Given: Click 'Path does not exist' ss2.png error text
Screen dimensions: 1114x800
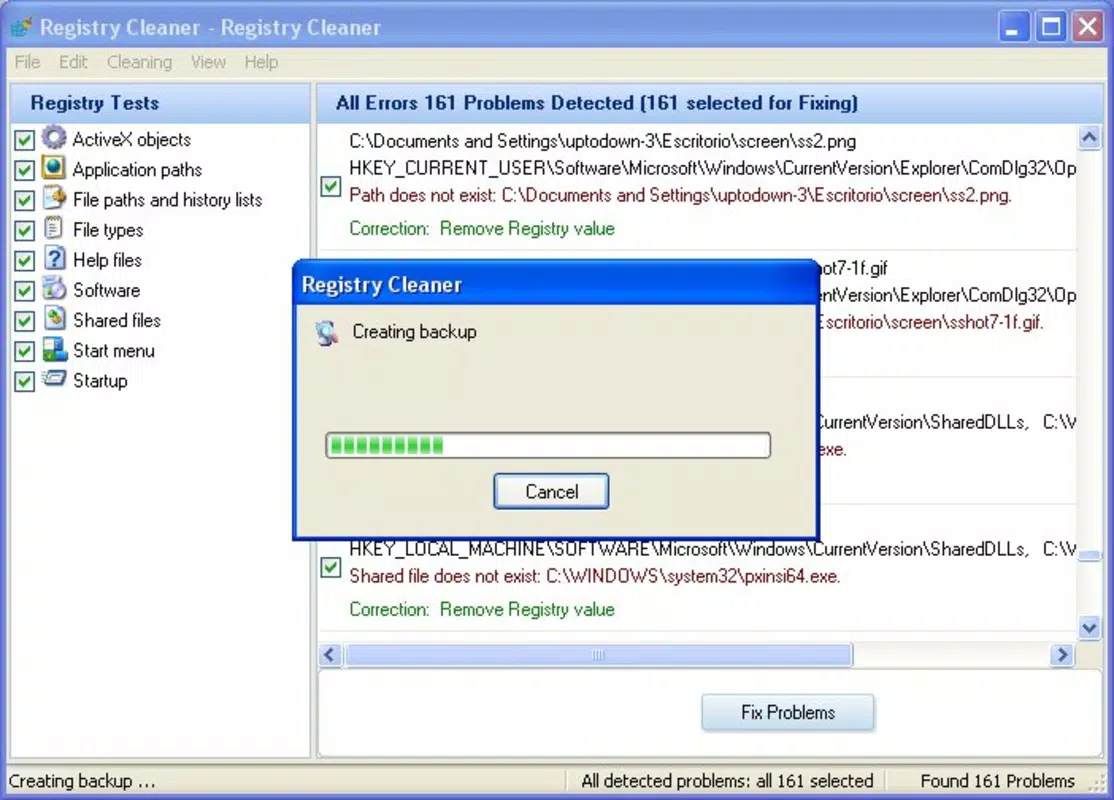Looking at the screenshot, I should click(x=681, y=195).
